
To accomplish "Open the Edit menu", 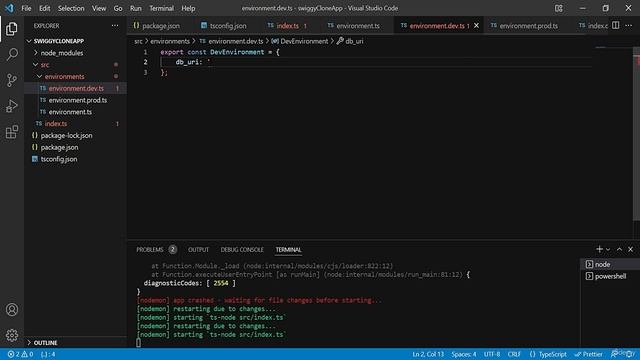I will click(44, 8).
